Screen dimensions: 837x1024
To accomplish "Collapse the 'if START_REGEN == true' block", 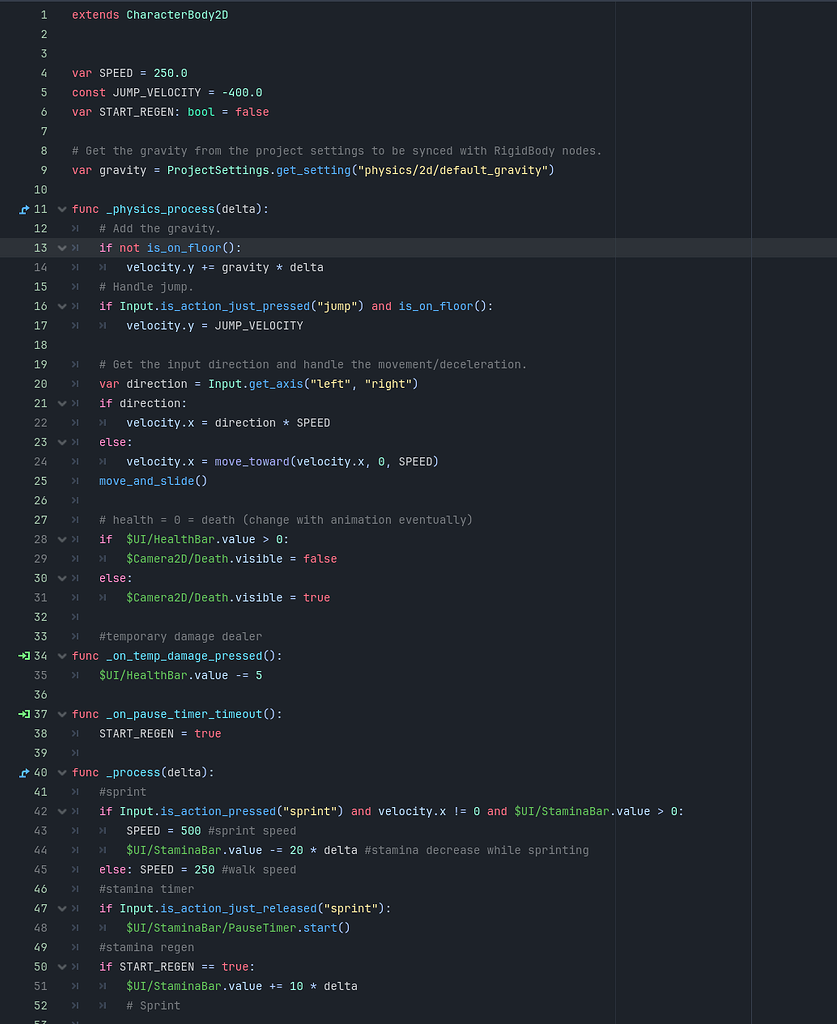I will [x=62, y=966].
